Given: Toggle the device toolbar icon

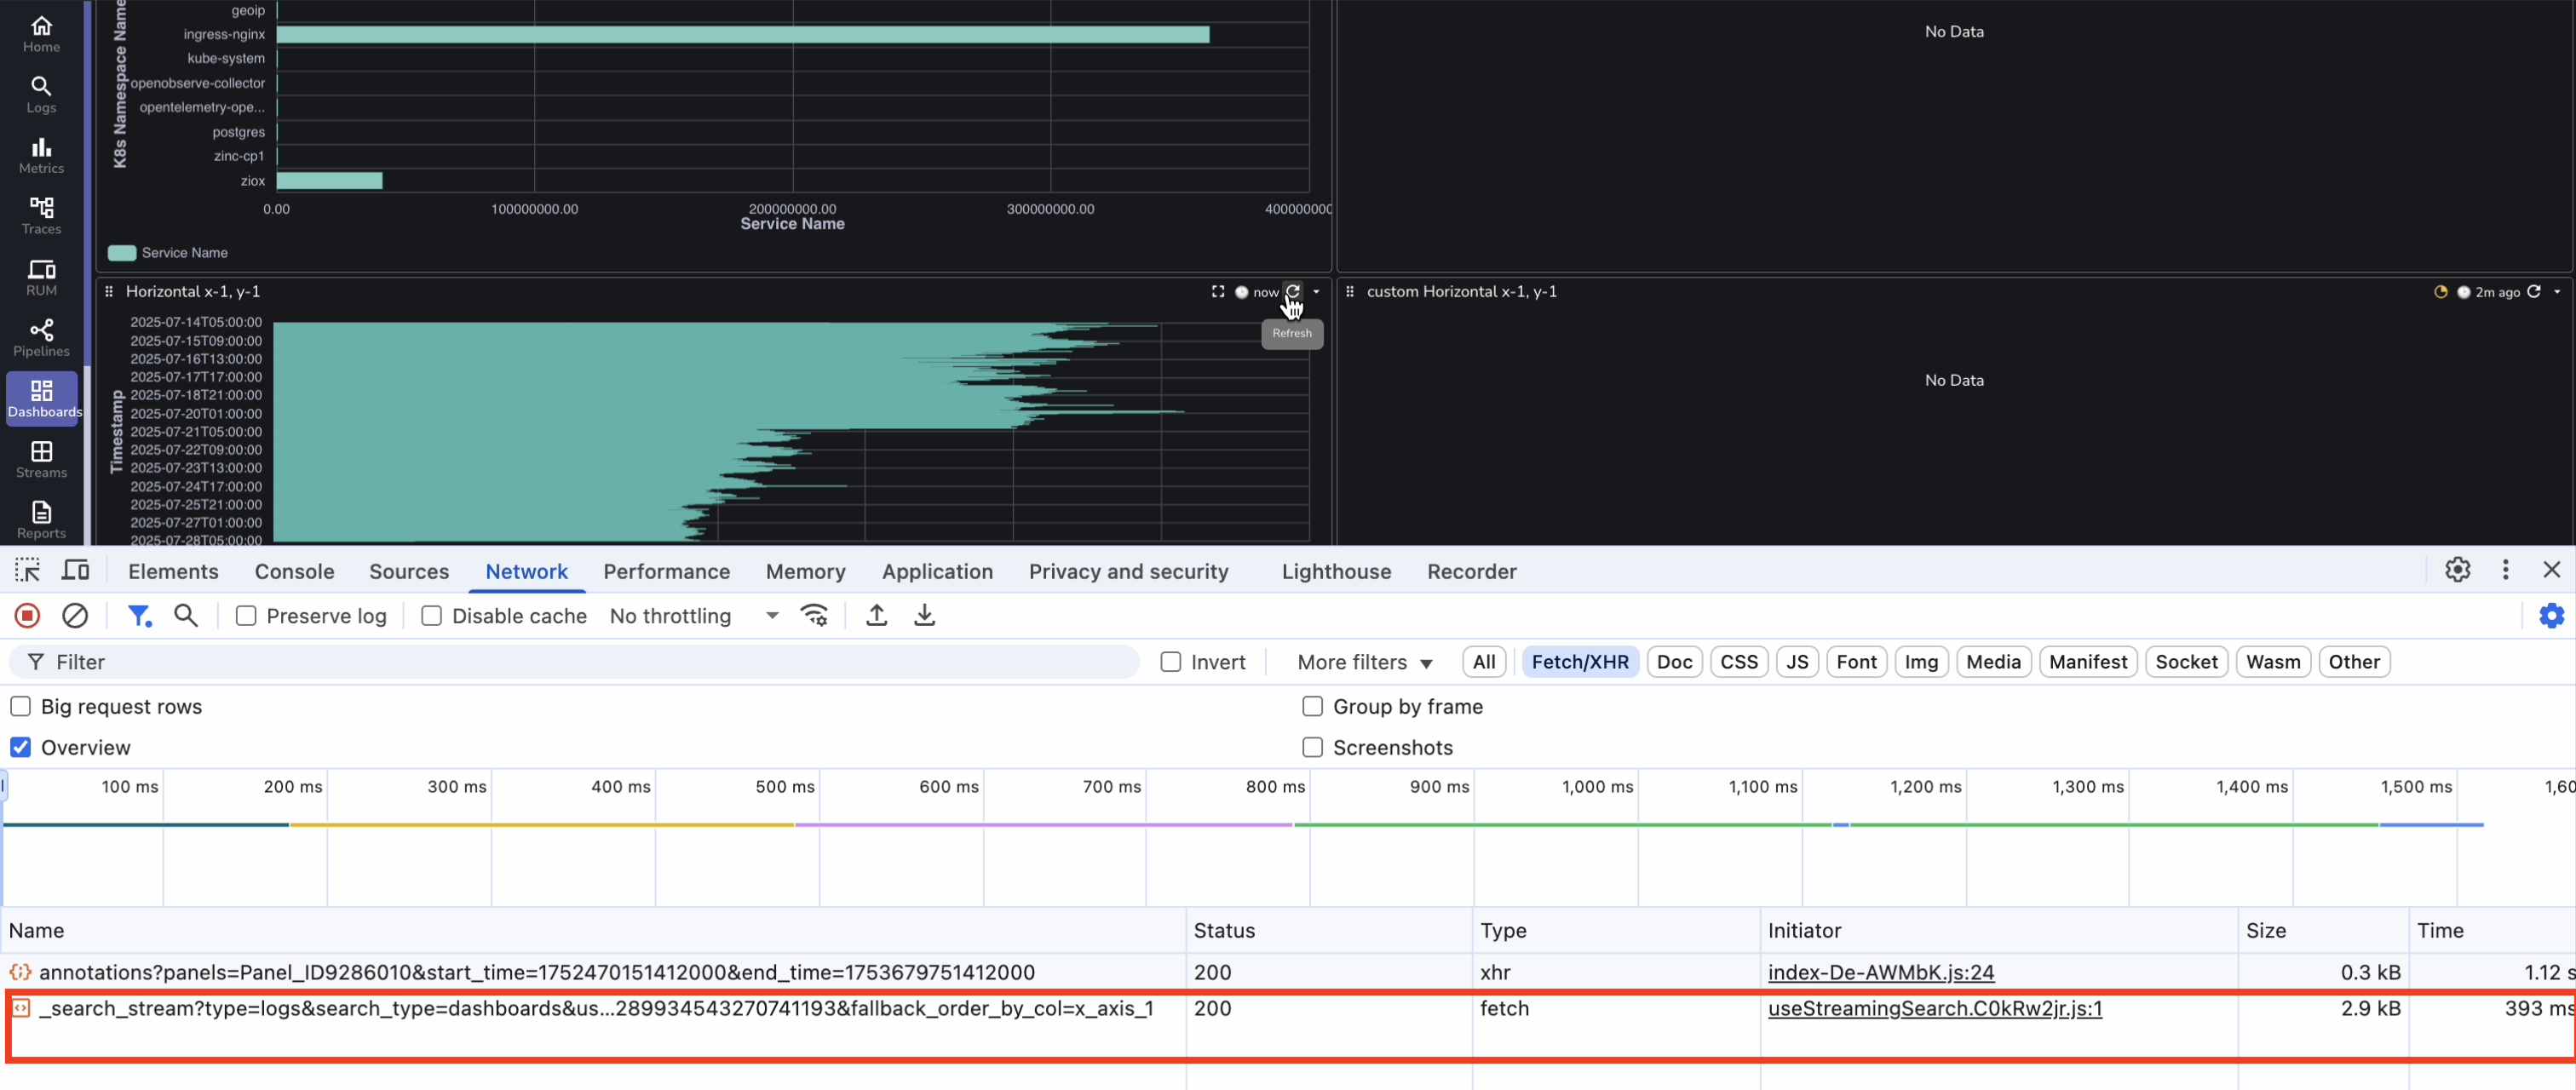Looking at the screenshot, I should coord(76,570).
